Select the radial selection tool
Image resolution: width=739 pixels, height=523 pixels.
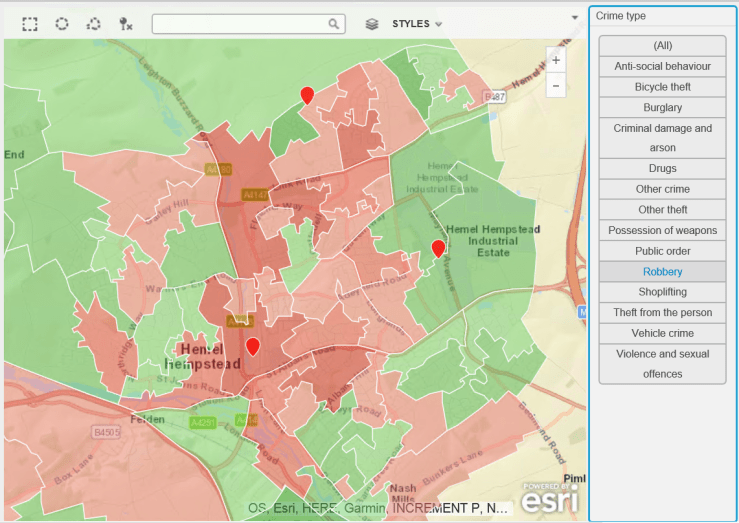coord(62,24)
